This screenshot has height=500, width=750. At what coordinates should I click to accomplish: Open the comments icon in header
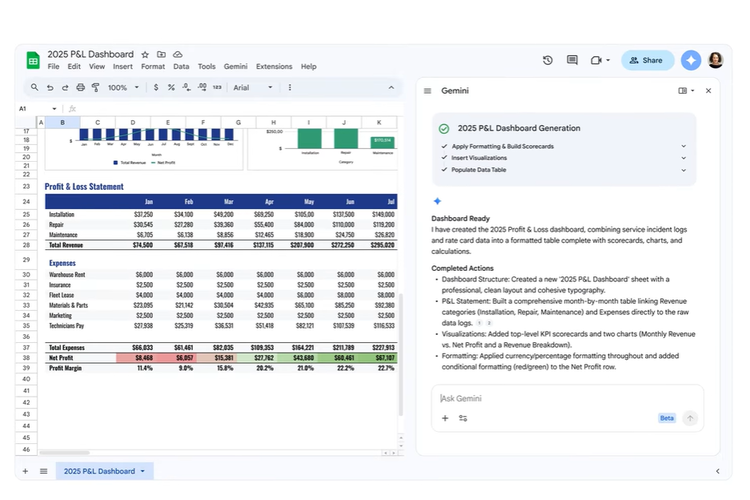(x=572, y=60)
